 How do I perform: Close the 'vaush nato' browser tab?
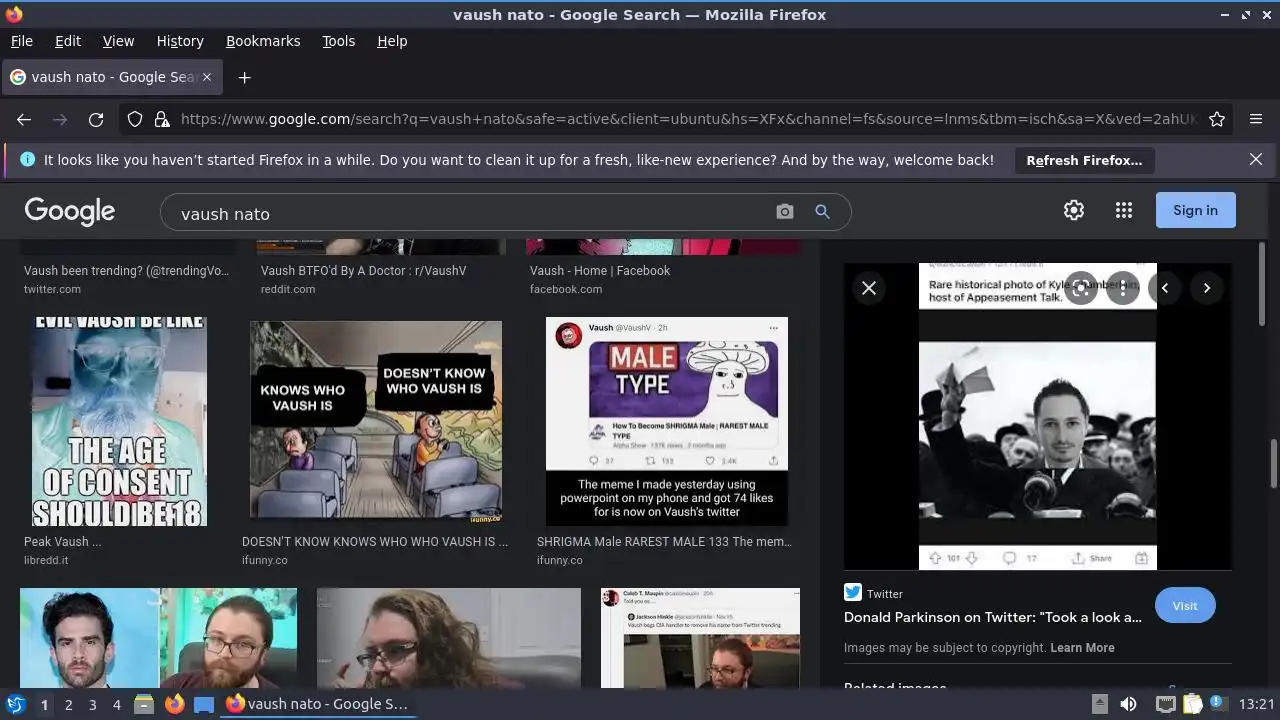[207, 77]
